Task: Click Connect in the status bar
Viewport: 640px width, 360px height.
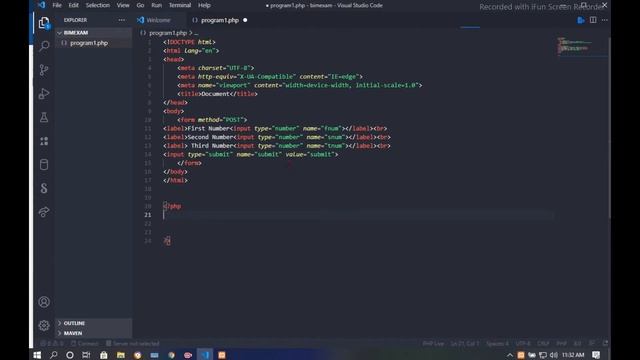Action: [x=84, y=344]
